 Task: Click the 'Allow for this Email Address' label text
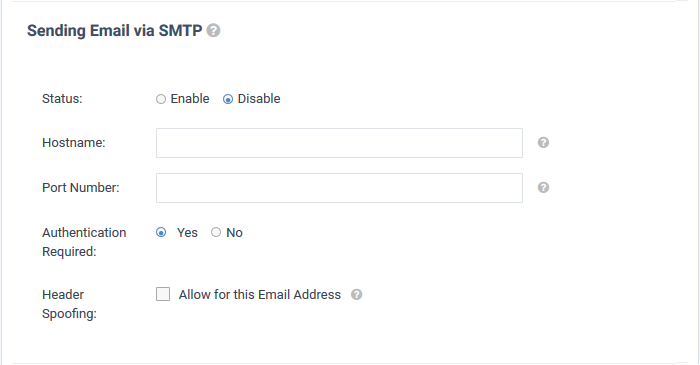pos(260,294)
